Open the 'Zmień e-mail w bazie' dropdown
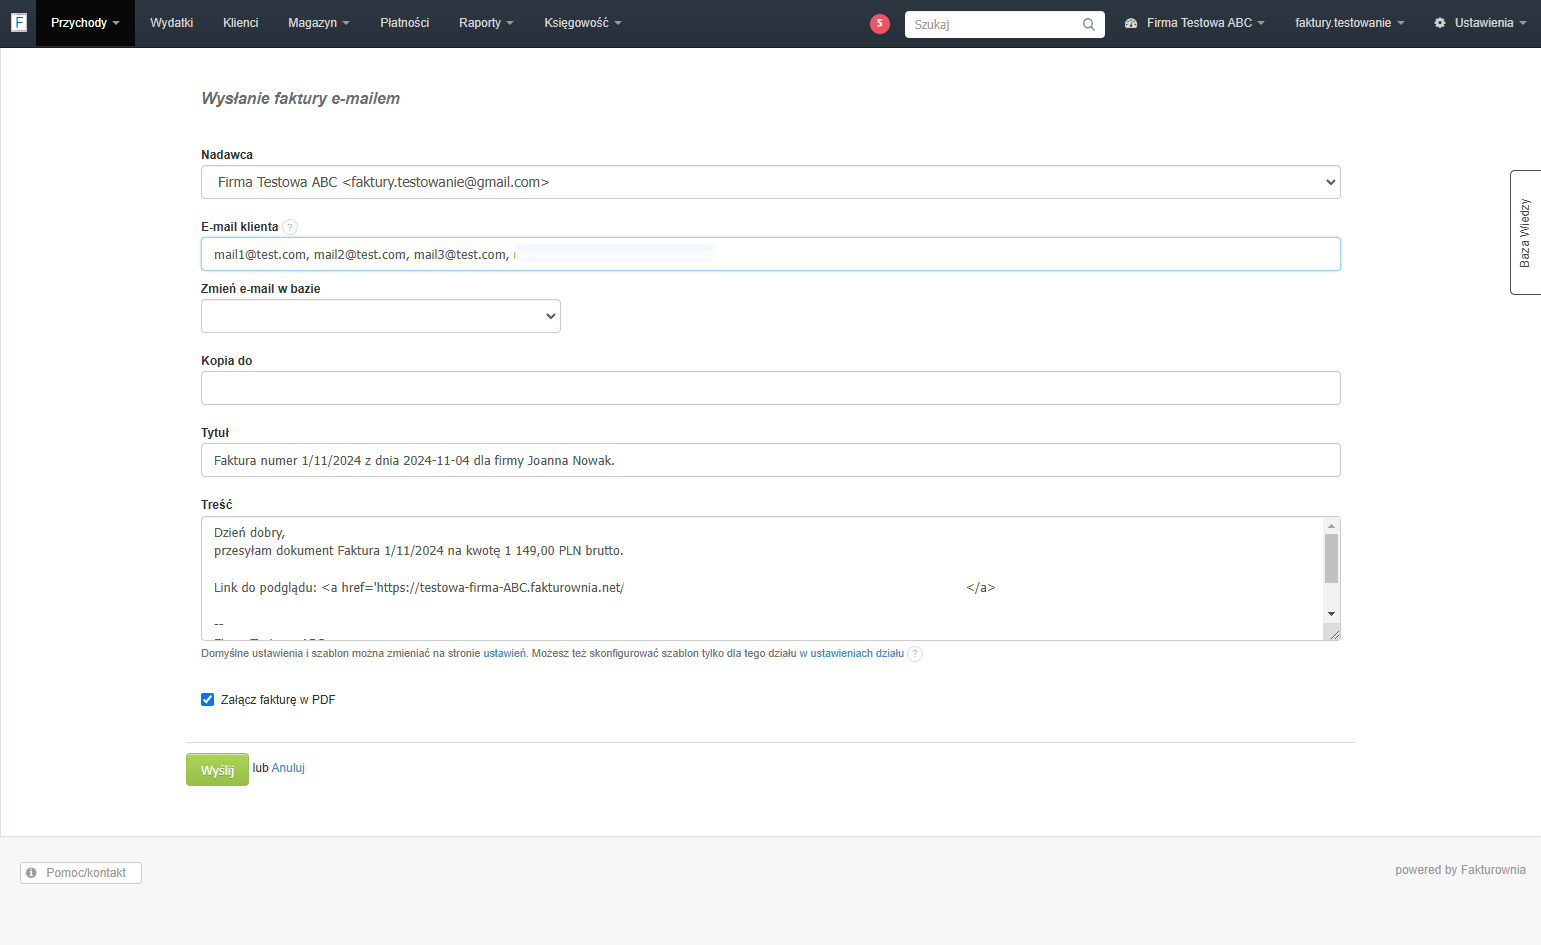Image resolution: width=1541 pixels, height=945 pixels. tap(381, 316)
